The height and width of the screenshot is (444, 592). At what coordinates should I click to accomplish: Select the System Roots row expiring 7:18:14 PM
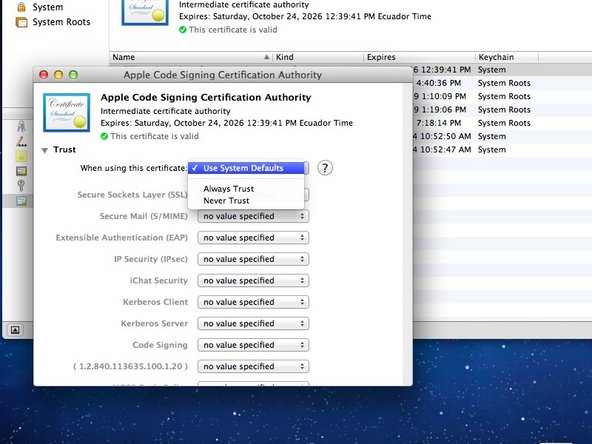coord(502,123)
